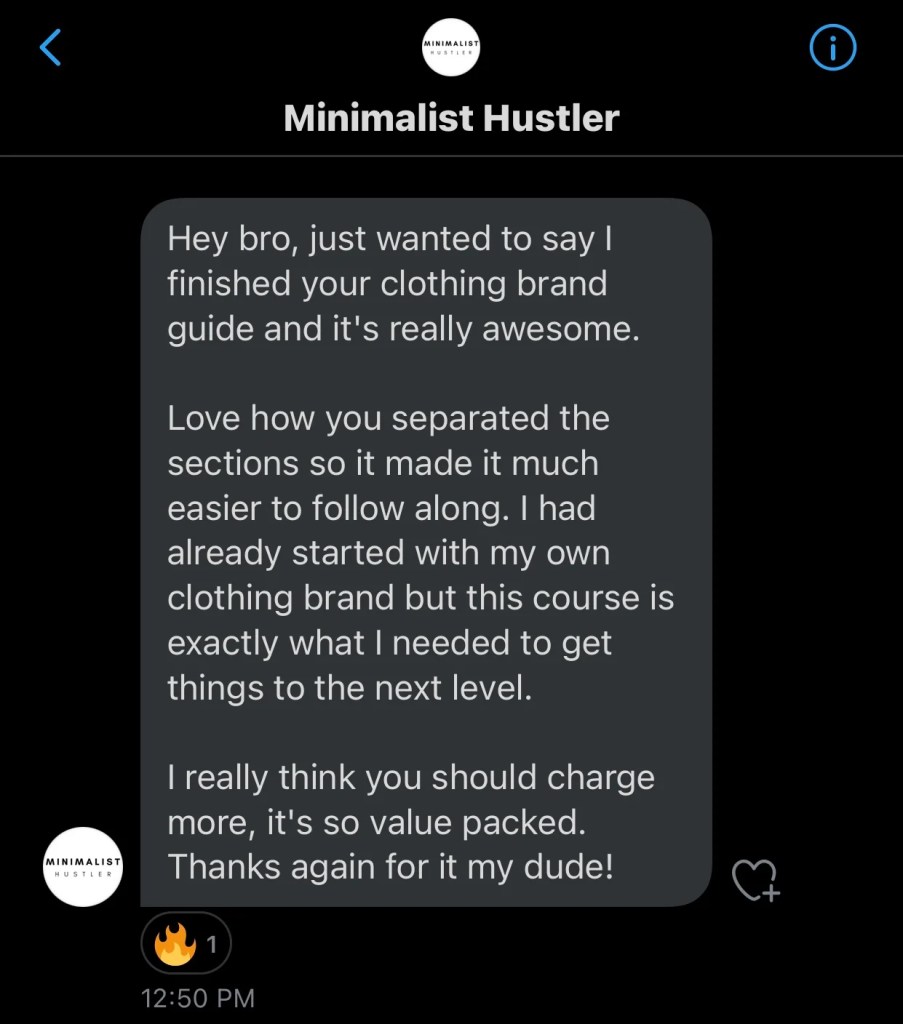Tap the fire emoji reaction
903x1024 pixels.
(175, 943)
